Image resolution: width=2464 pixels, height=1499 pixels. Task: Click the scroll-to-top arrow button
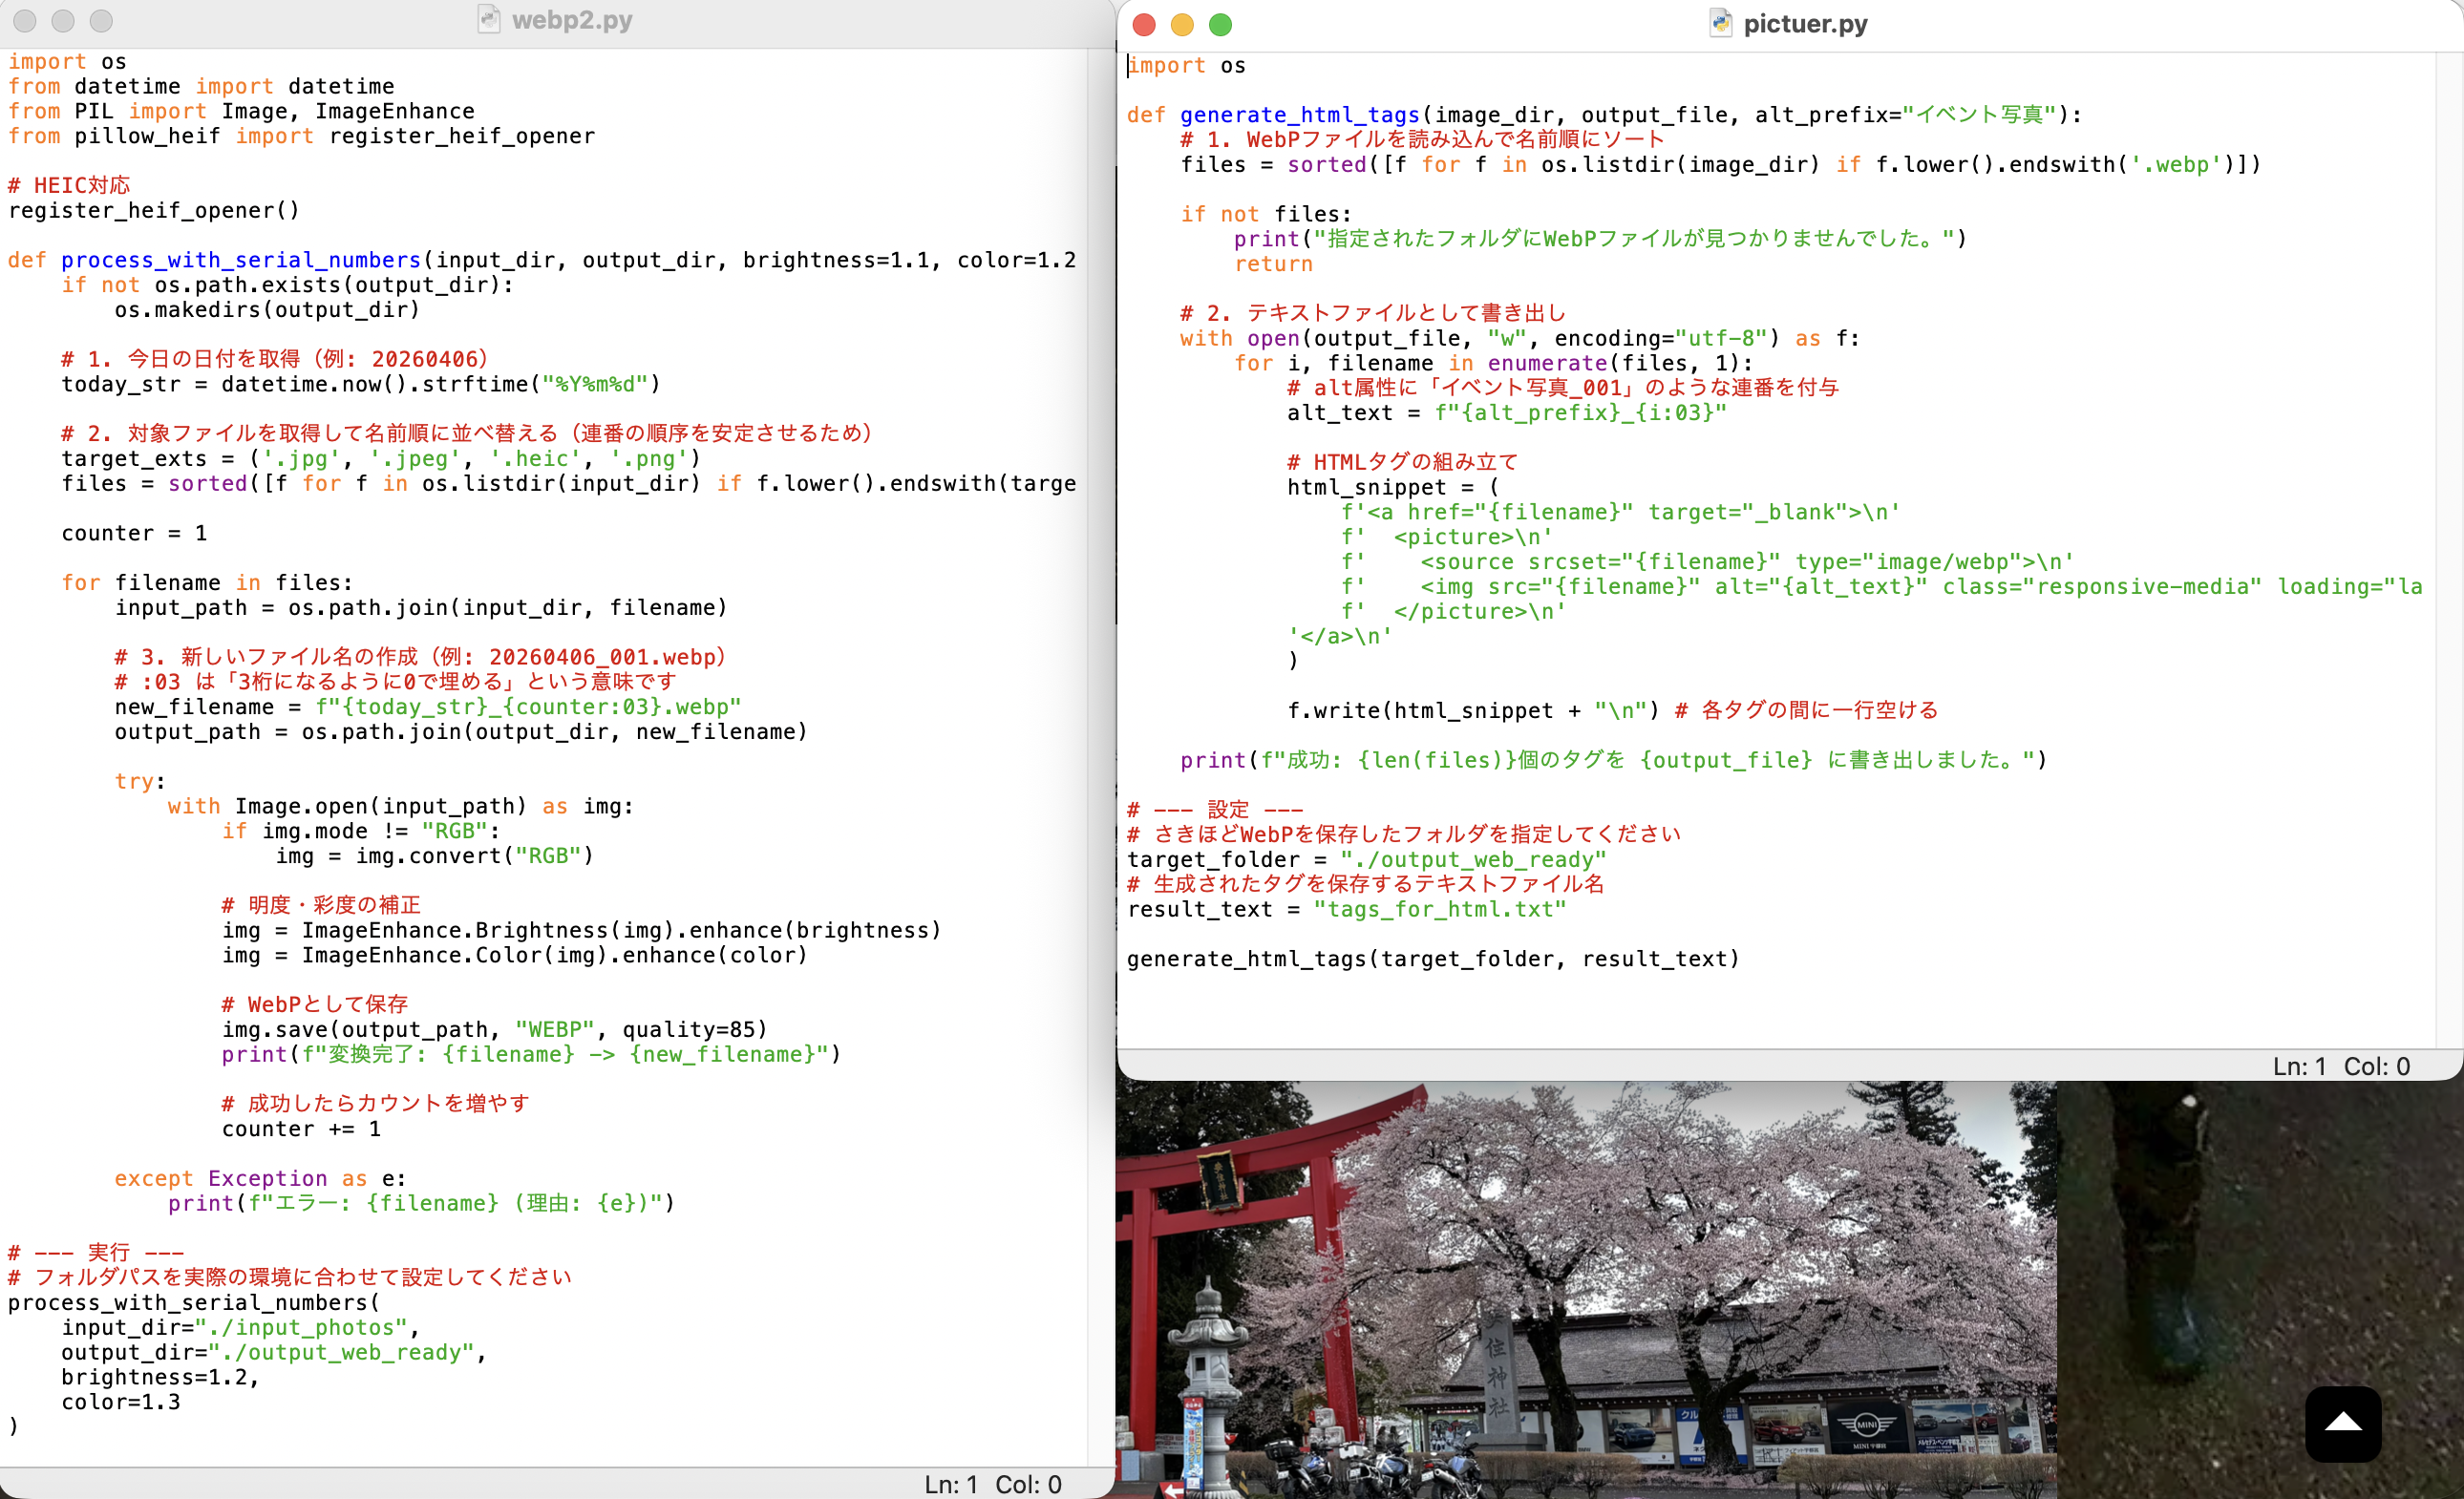[2342, 1423]
